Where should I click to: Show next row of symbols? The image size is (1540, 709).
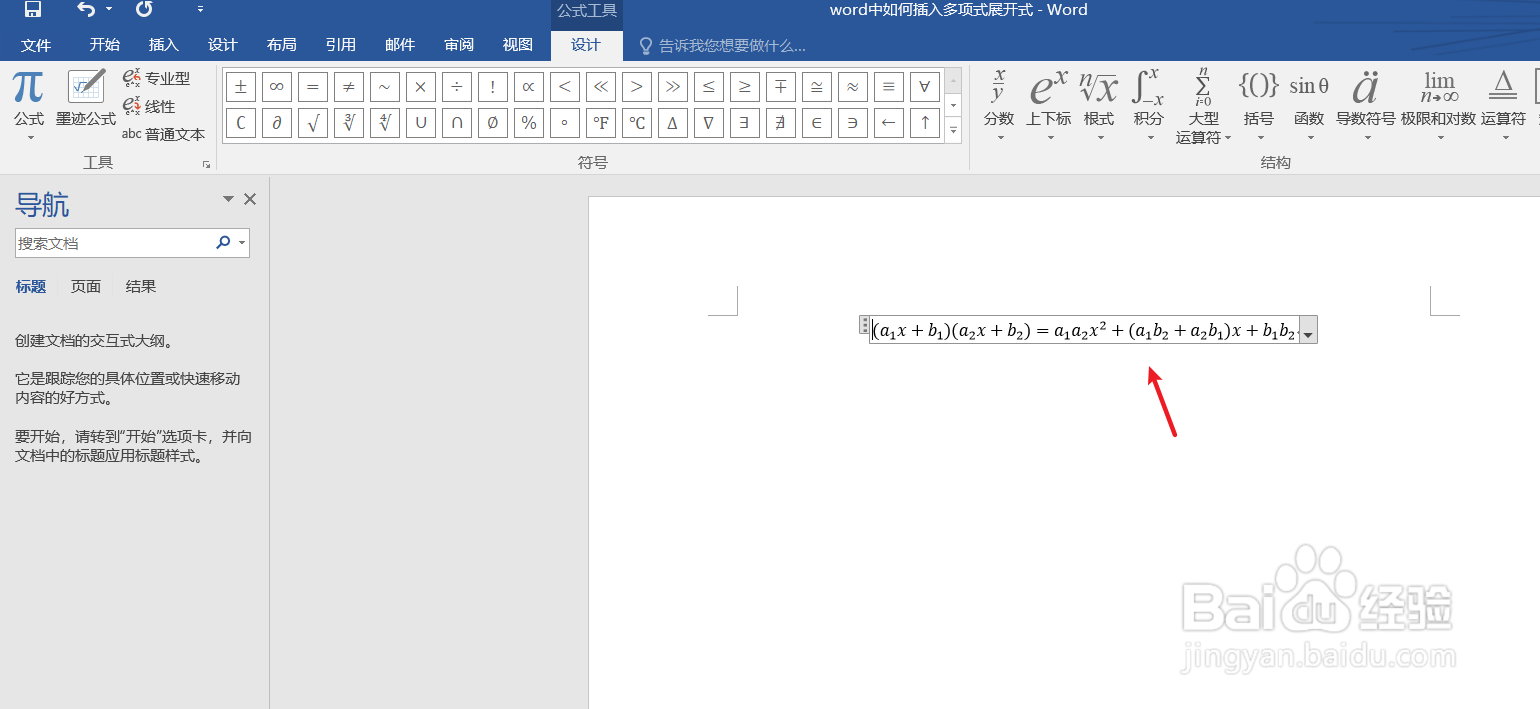click(x=954, y=105)
